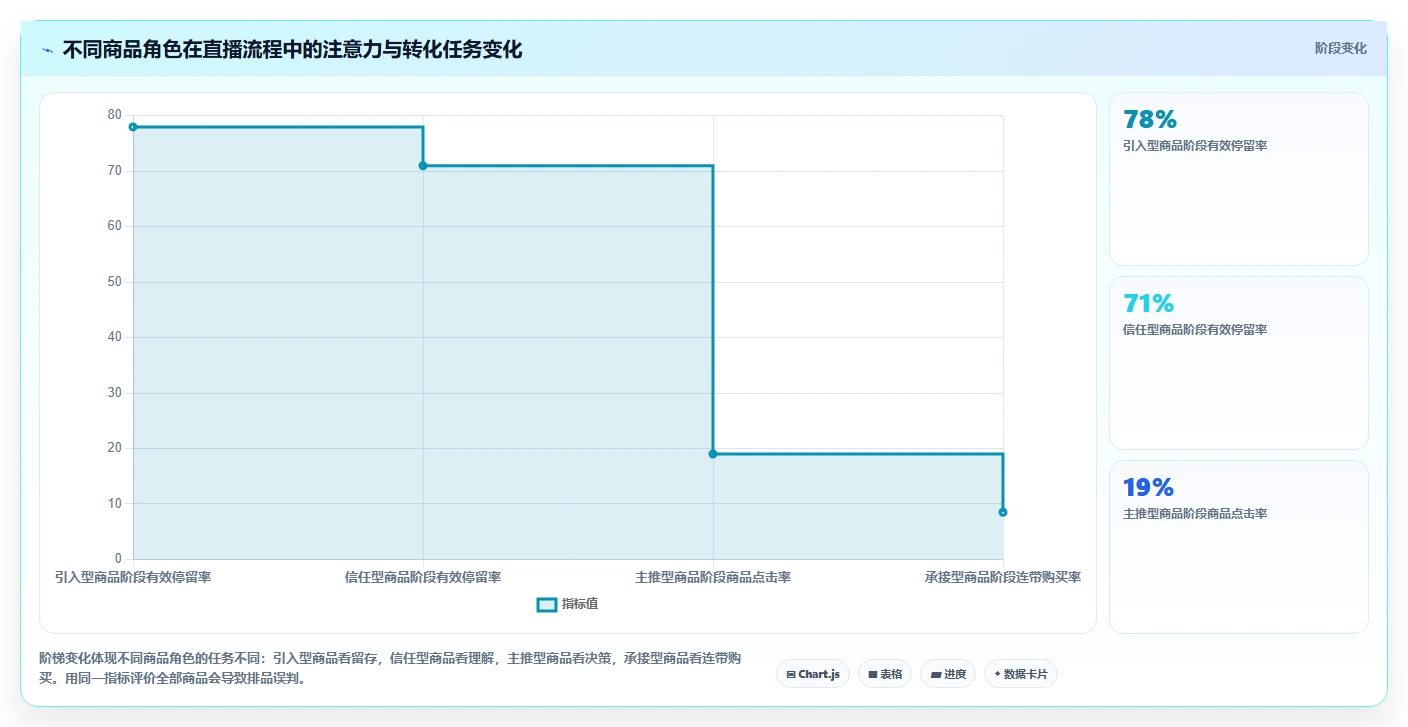Image resolution: width=1408 pixels, height=727 pixels.
Task: Click the lightning icon beside the chart title
Action: [x=47, y=50]
